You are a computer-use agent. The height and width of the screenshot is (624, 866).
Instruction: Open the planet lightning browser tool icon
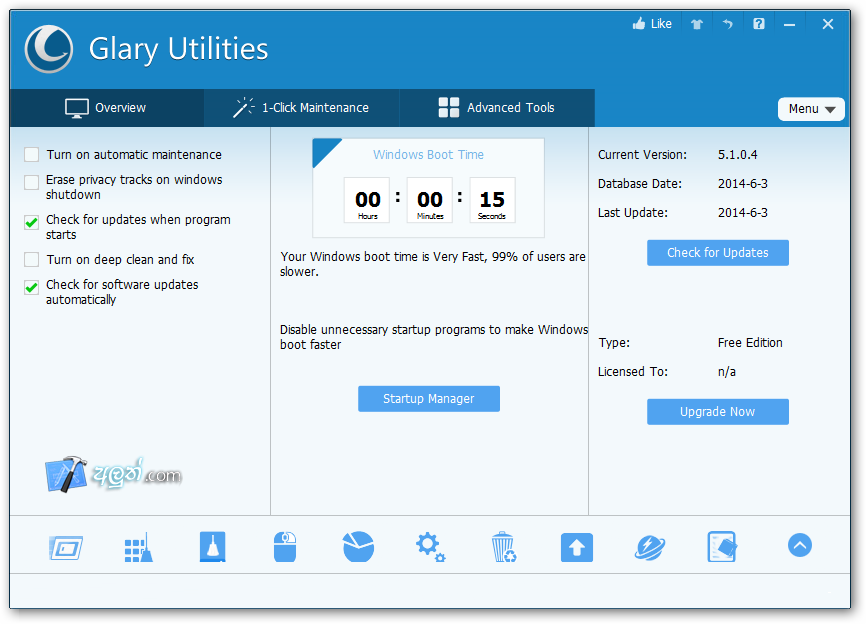(650, 548)
